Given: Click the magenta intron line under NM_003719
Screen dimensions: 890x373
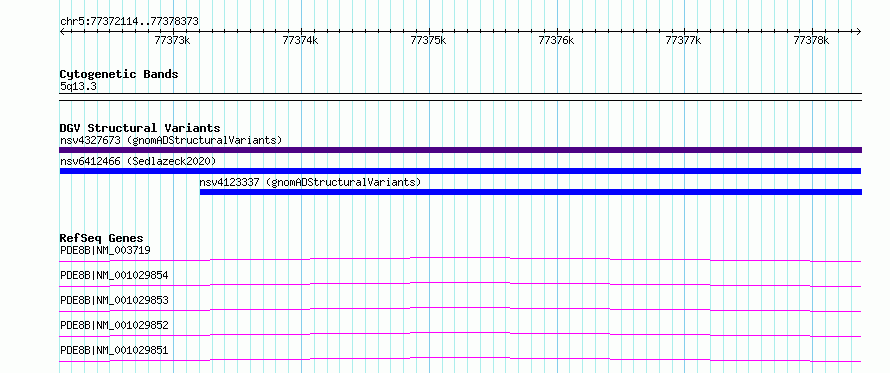Looking at the screenshot, I should coord(460,258).
